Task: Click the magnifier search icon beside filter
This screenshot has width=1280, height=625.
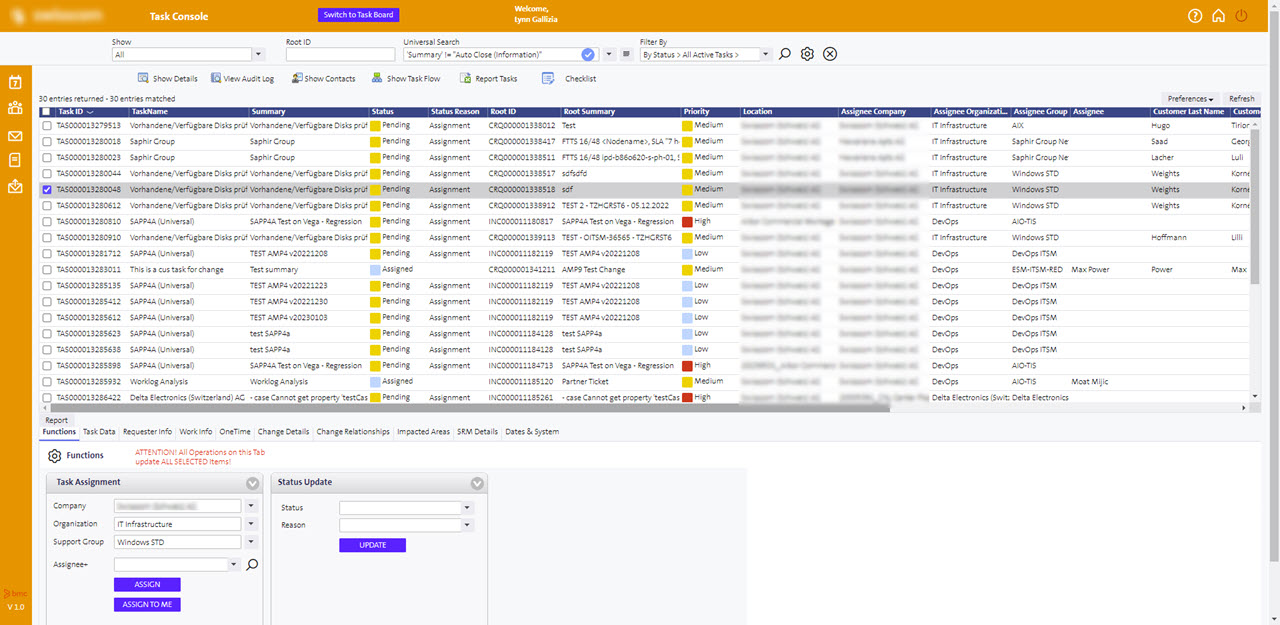Action: (785, 54)
